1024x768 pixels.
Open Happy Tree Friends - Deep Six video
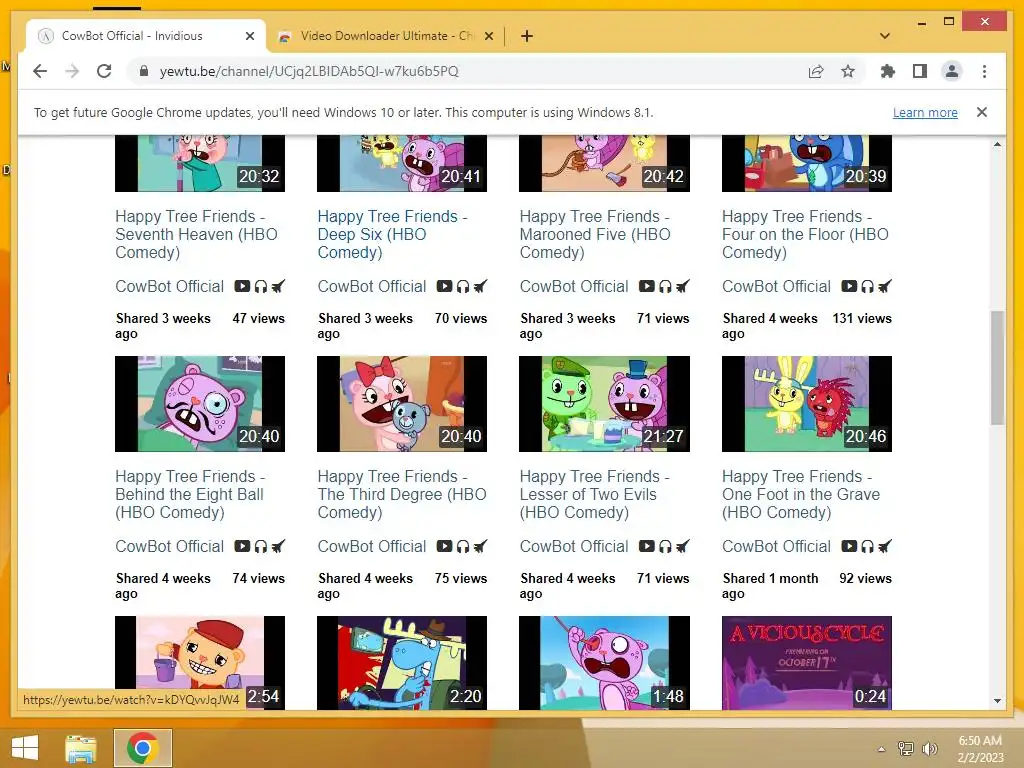[392, 234]
